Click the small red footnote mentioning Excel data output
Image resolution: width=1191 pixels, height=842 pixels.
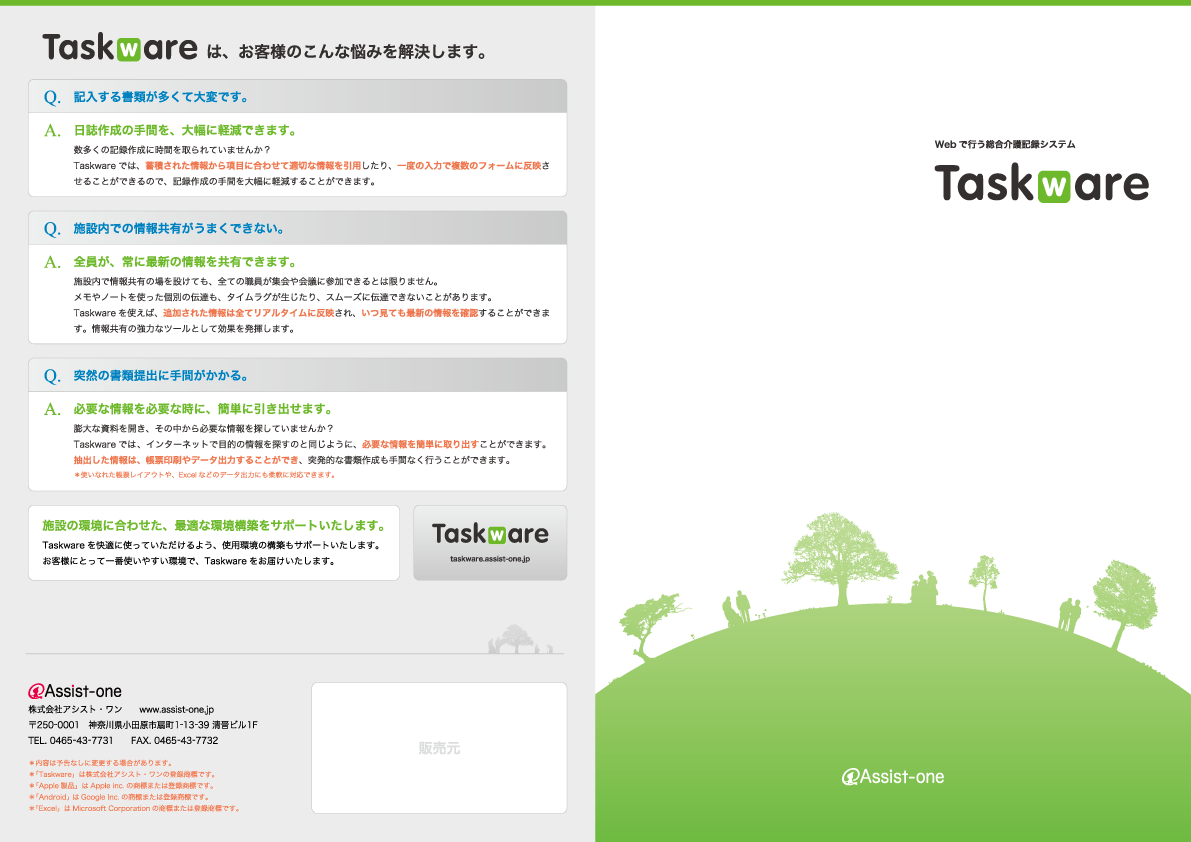204,475
